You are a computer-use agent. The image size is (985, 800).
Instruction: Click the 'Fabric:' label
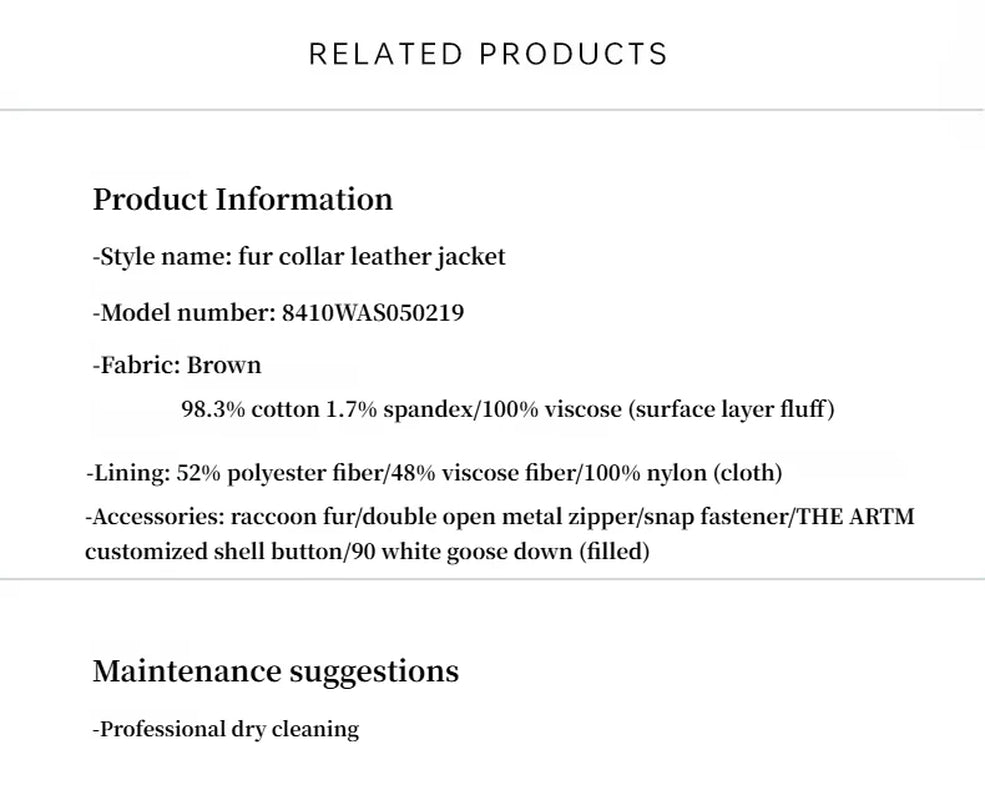tap(139, 365)
